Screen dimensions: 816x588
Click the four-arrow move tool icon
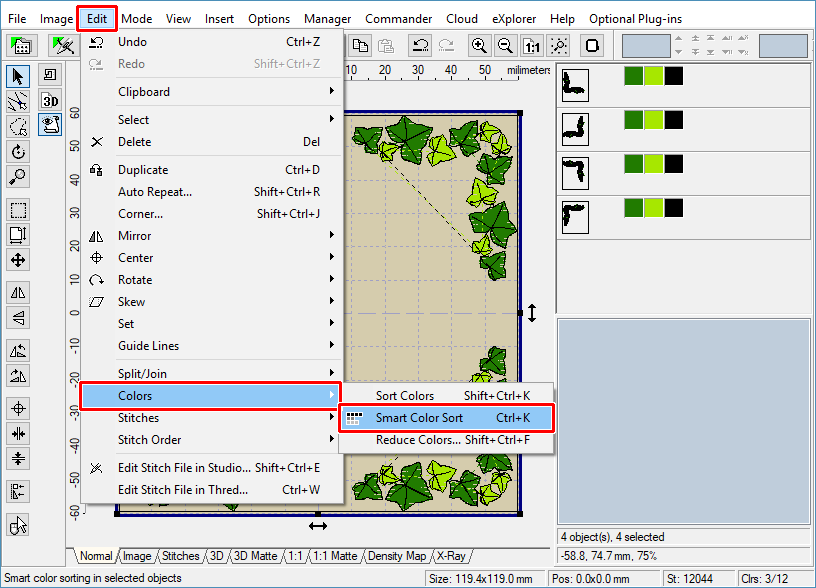point(18,260)
